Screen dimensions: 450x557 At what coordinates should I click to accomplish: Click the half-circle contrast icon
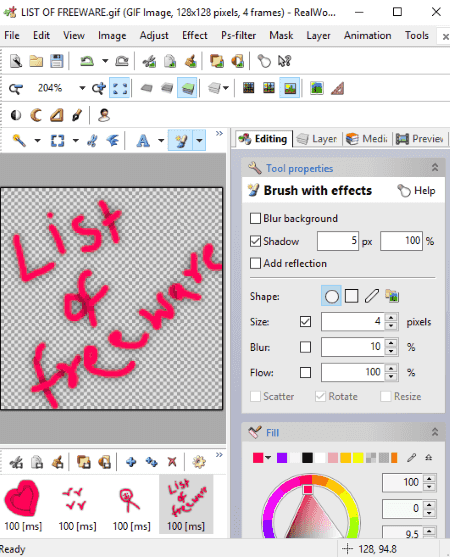pos(16,115)
